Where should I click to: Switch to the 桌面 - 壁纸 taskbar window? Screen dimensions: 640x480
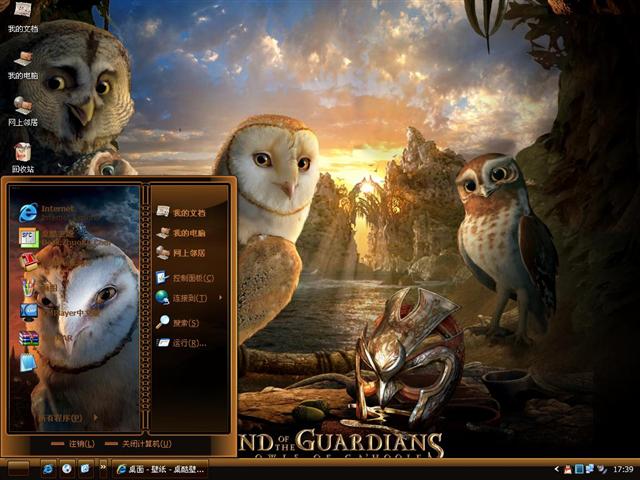click(160, 469)
